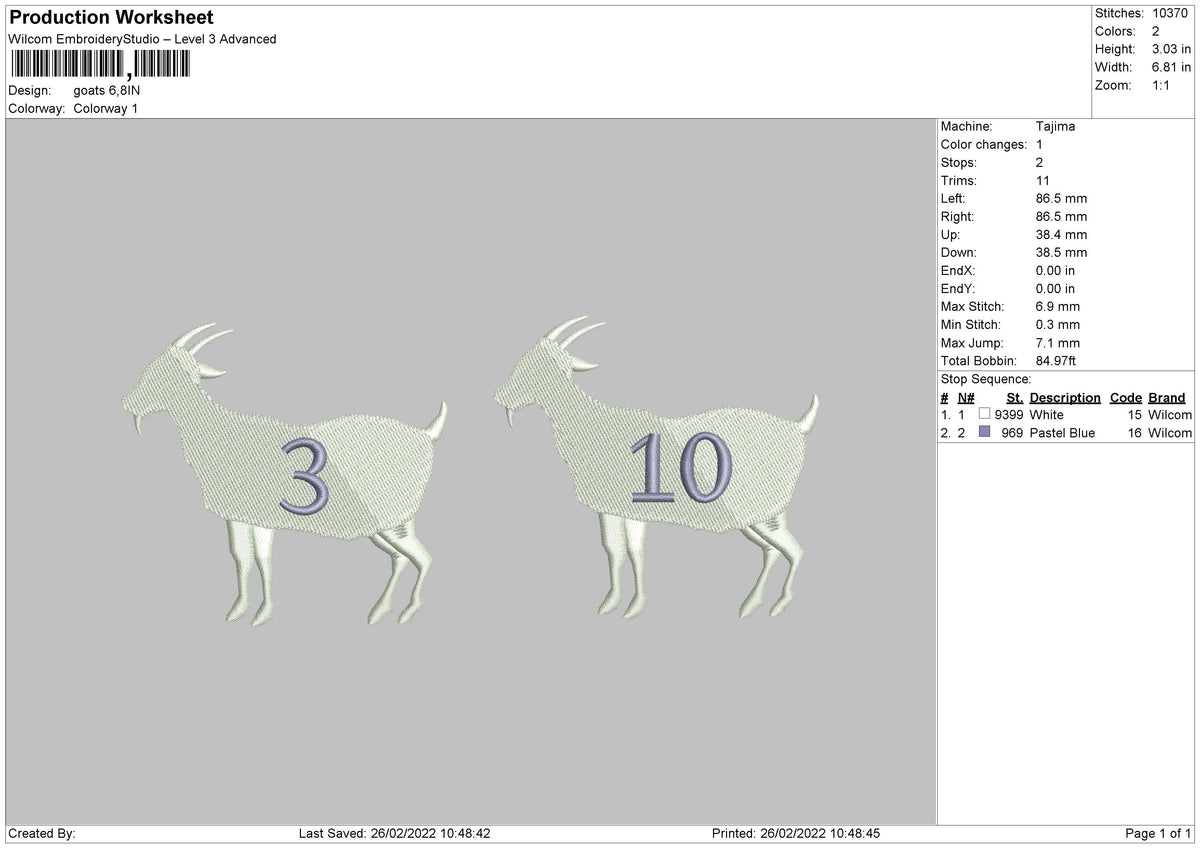Viewport: 1200px width, 848px height.
Task: Click the Min Stitch value '0.3 mm'
Action: [1058, 325]
